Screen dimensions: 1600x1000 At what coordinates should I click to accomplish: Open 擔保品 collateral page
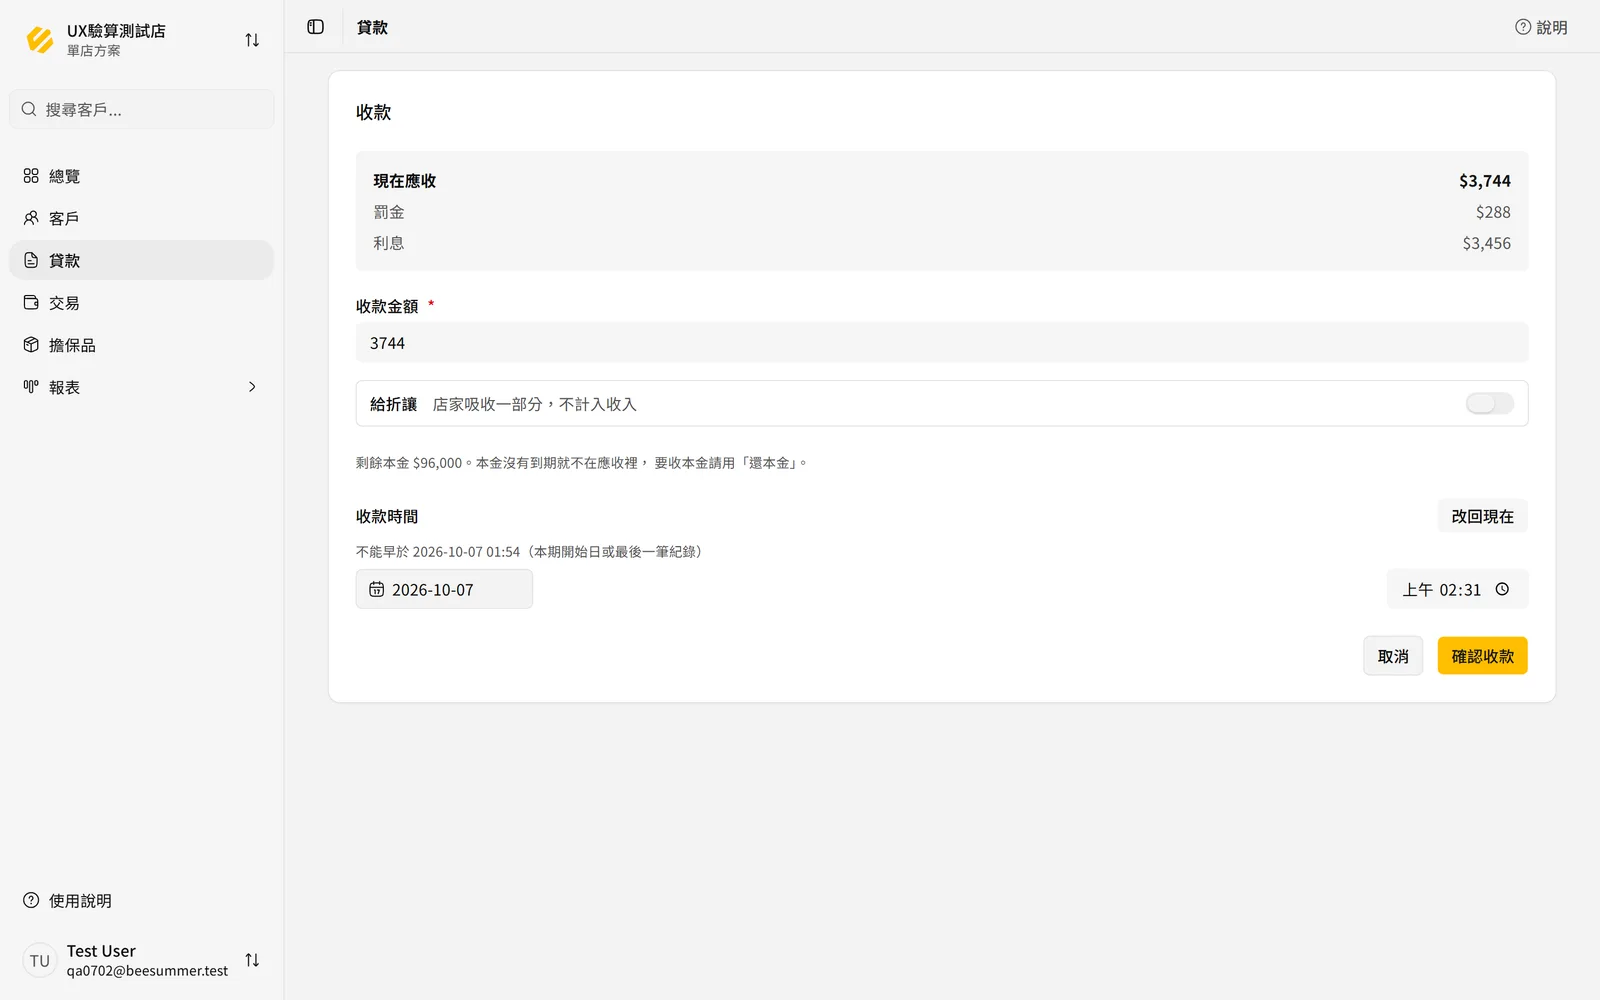[141, 345]
